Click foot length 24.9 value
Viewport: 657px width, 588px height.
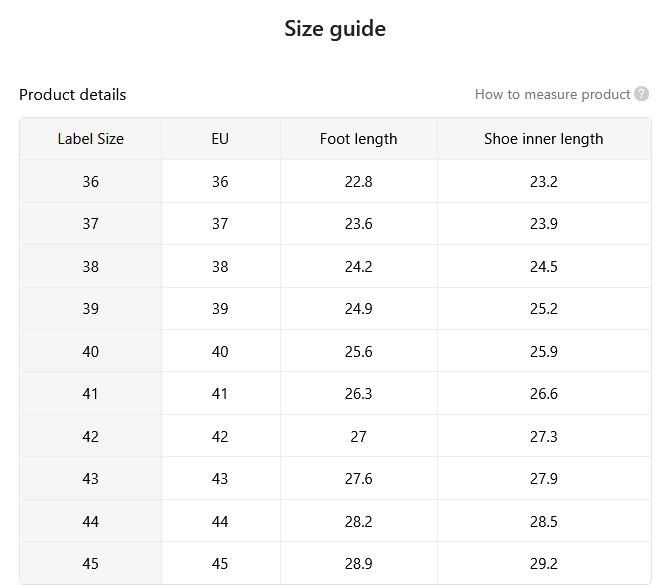[359, 309]
